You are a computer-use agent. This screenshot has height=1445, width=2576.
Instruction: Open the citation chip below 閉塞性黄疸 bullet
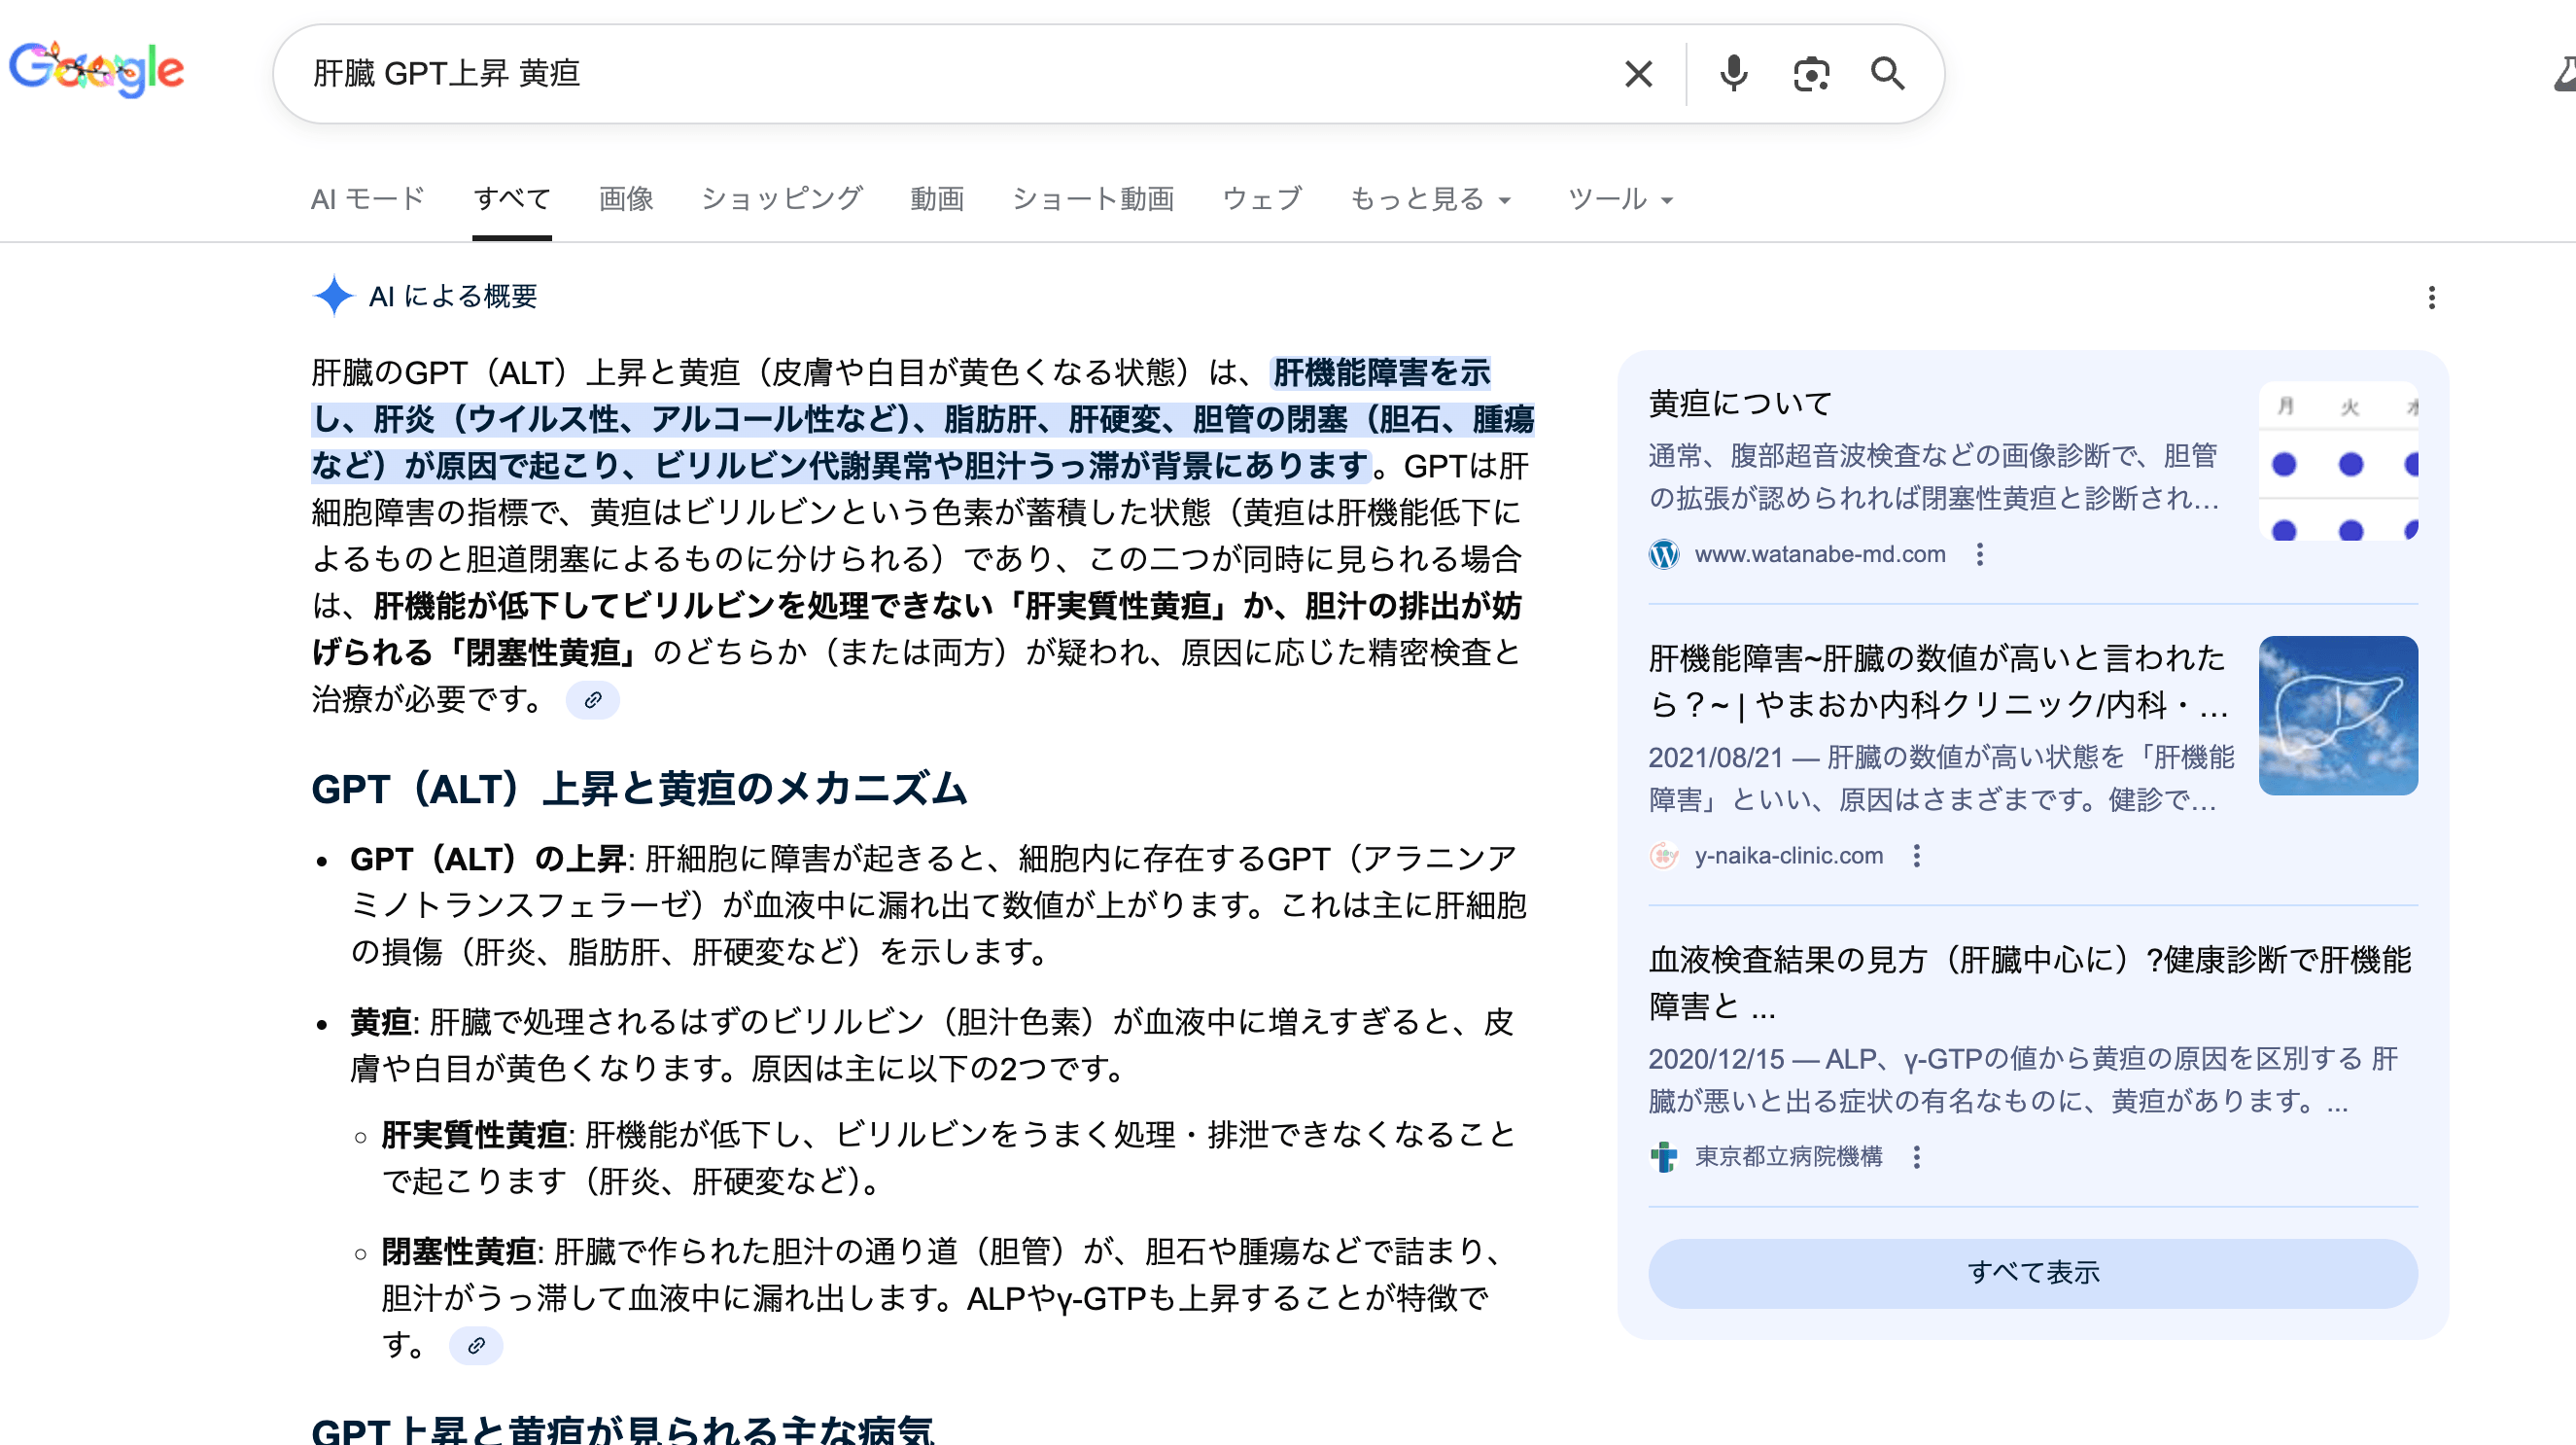pyautogui.click(x=477, y=1346)
